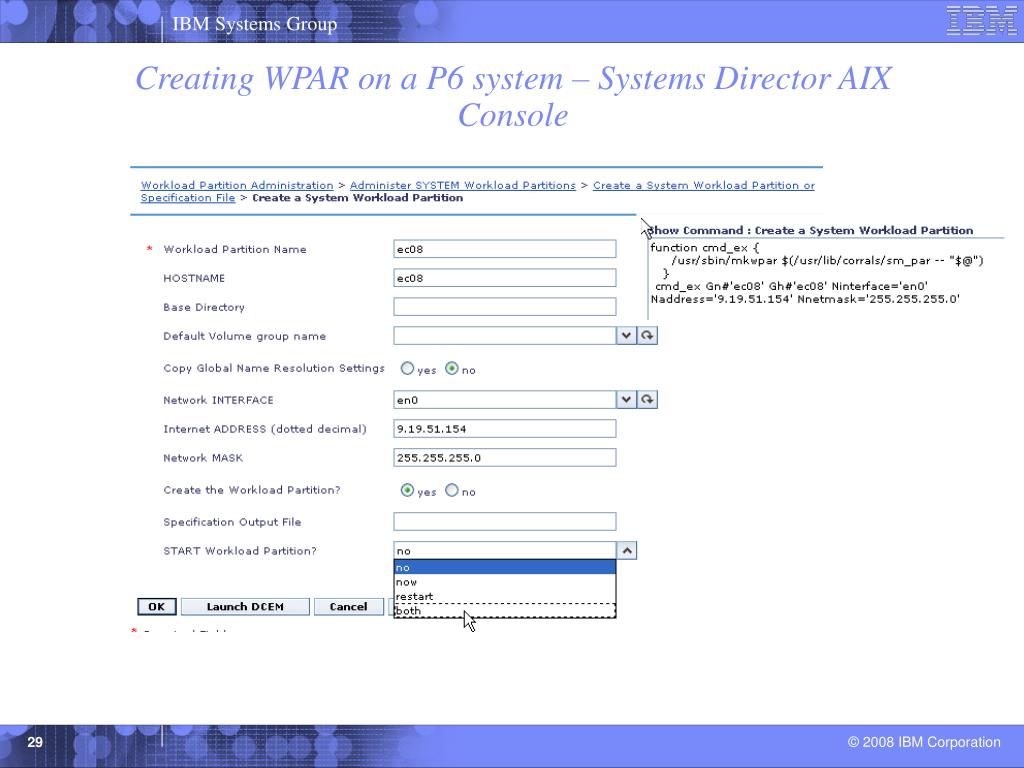
Task: Click 'START Workload Partition?' label
Action: tap(240, 551)
